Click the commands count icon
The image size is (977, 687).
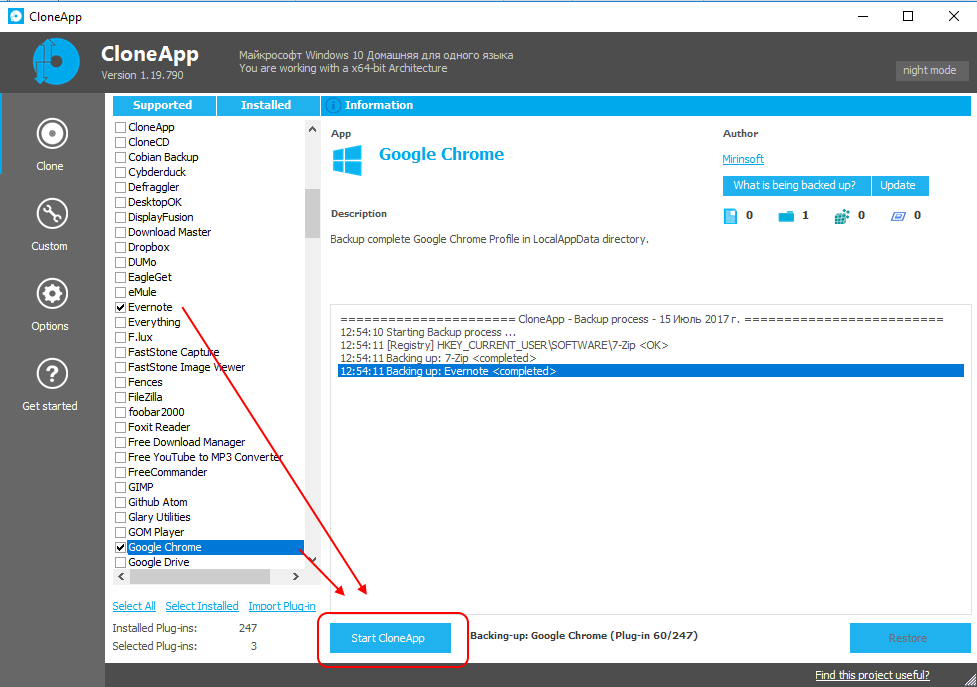point(898,216)
